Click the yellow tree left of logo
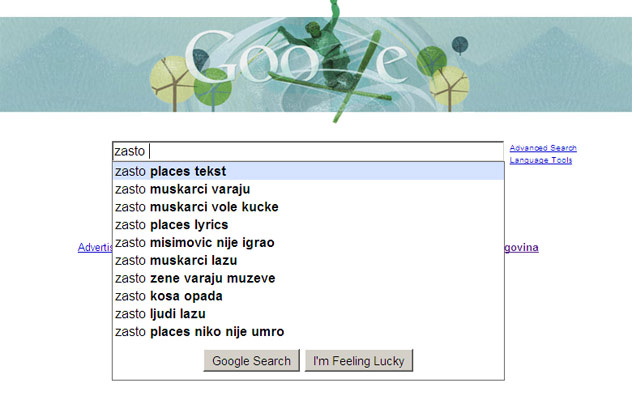 tap(171, 83)
